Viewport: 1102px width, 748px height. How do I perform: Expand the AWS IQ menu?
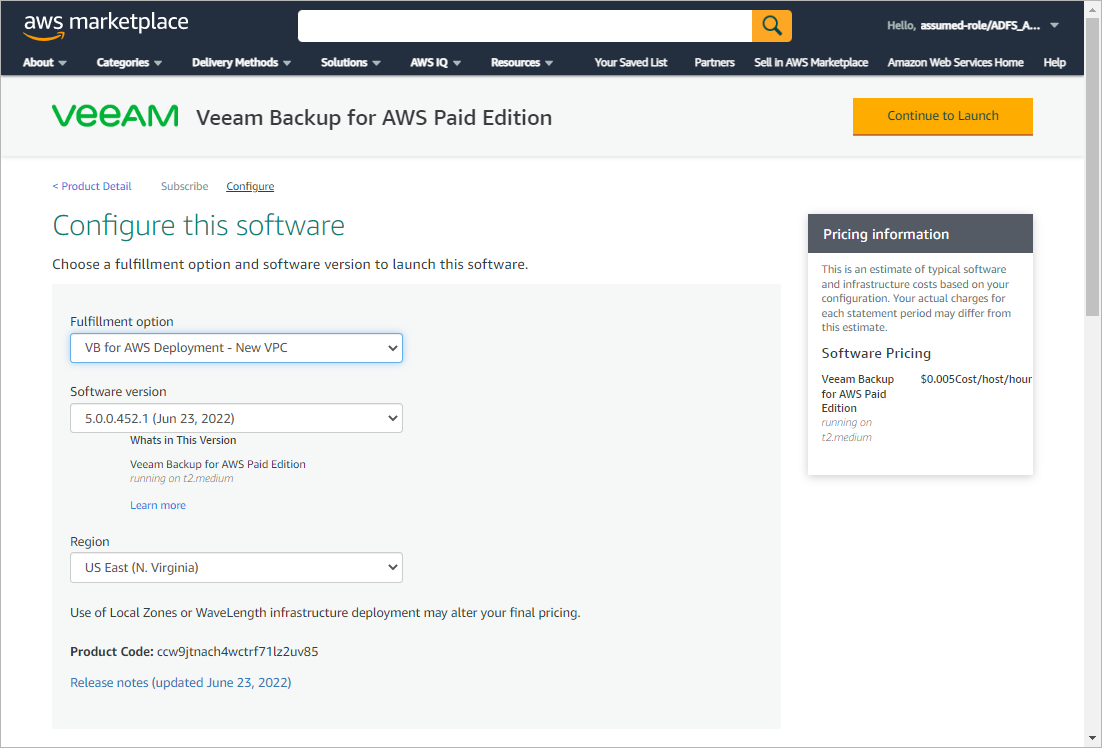coord(436,62)
